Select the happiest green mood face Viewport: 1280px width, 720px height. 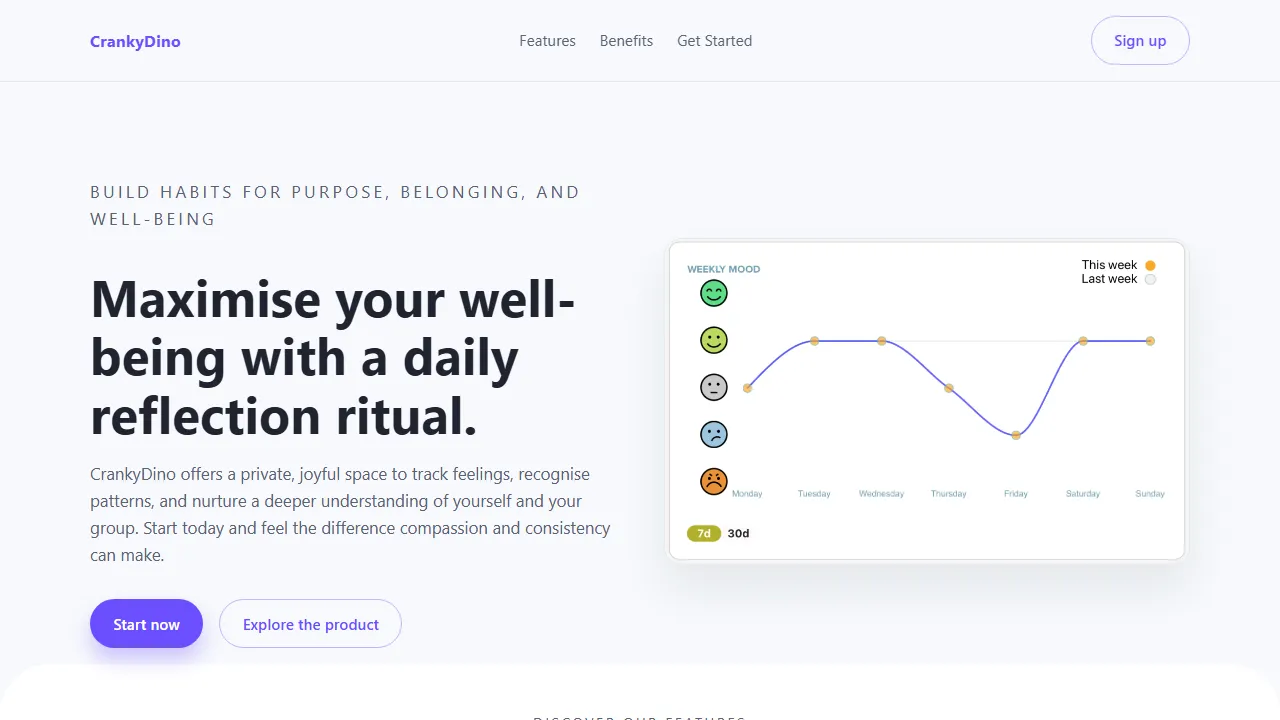pos(714,293)
